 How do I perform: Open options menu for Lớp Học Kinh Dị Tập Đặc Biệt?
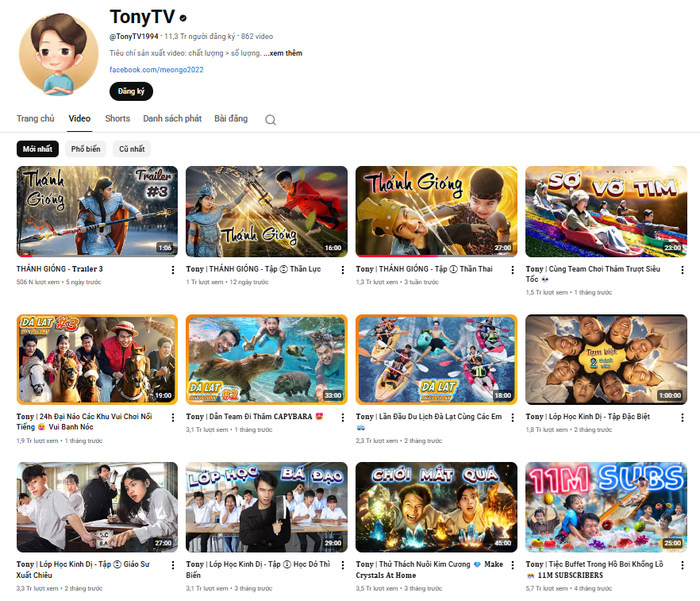[x=682, y=417]
